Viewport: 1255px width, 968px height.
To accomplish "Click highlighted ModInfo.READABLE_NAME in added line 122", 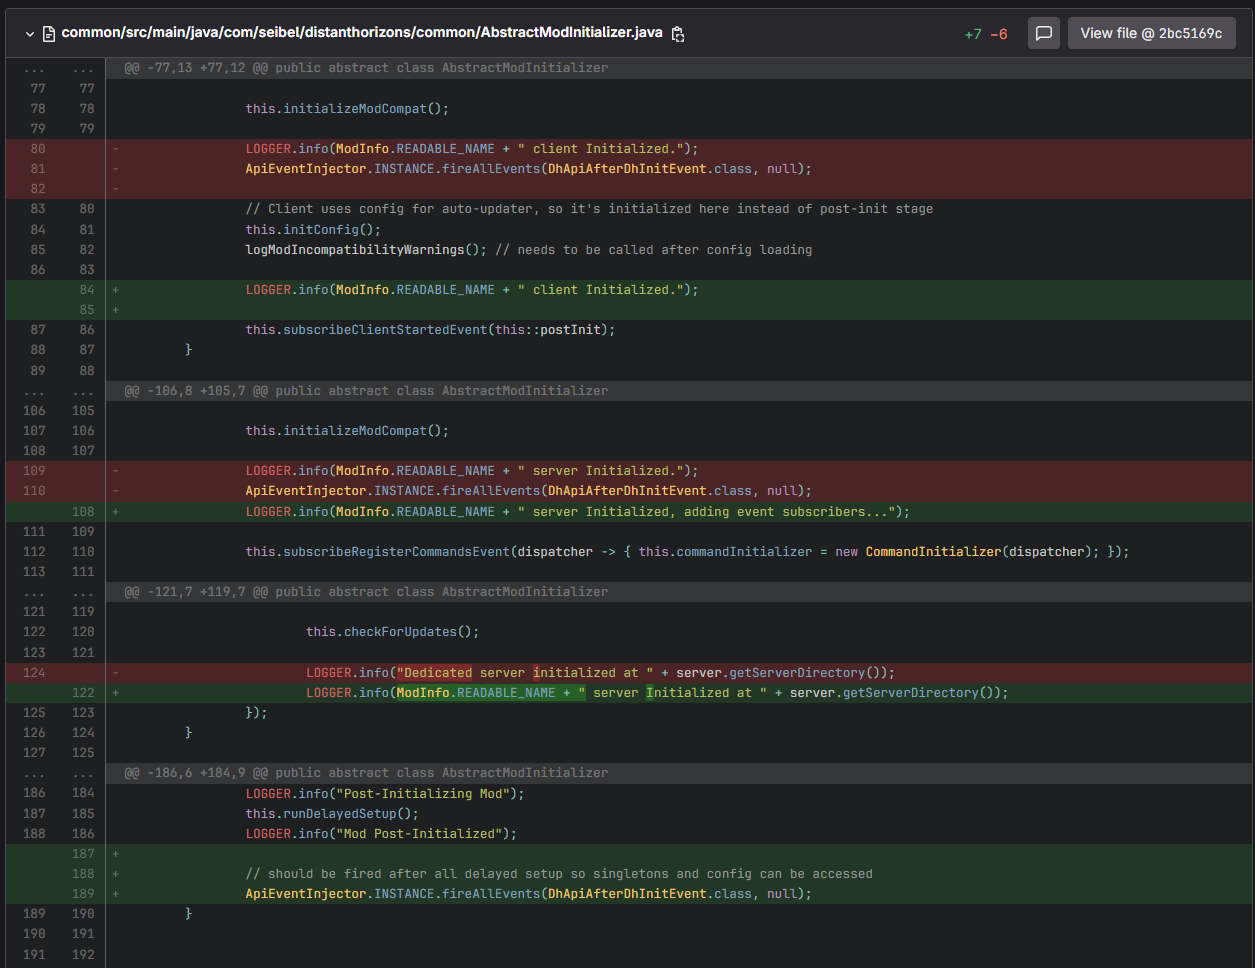I will point(475,693).
